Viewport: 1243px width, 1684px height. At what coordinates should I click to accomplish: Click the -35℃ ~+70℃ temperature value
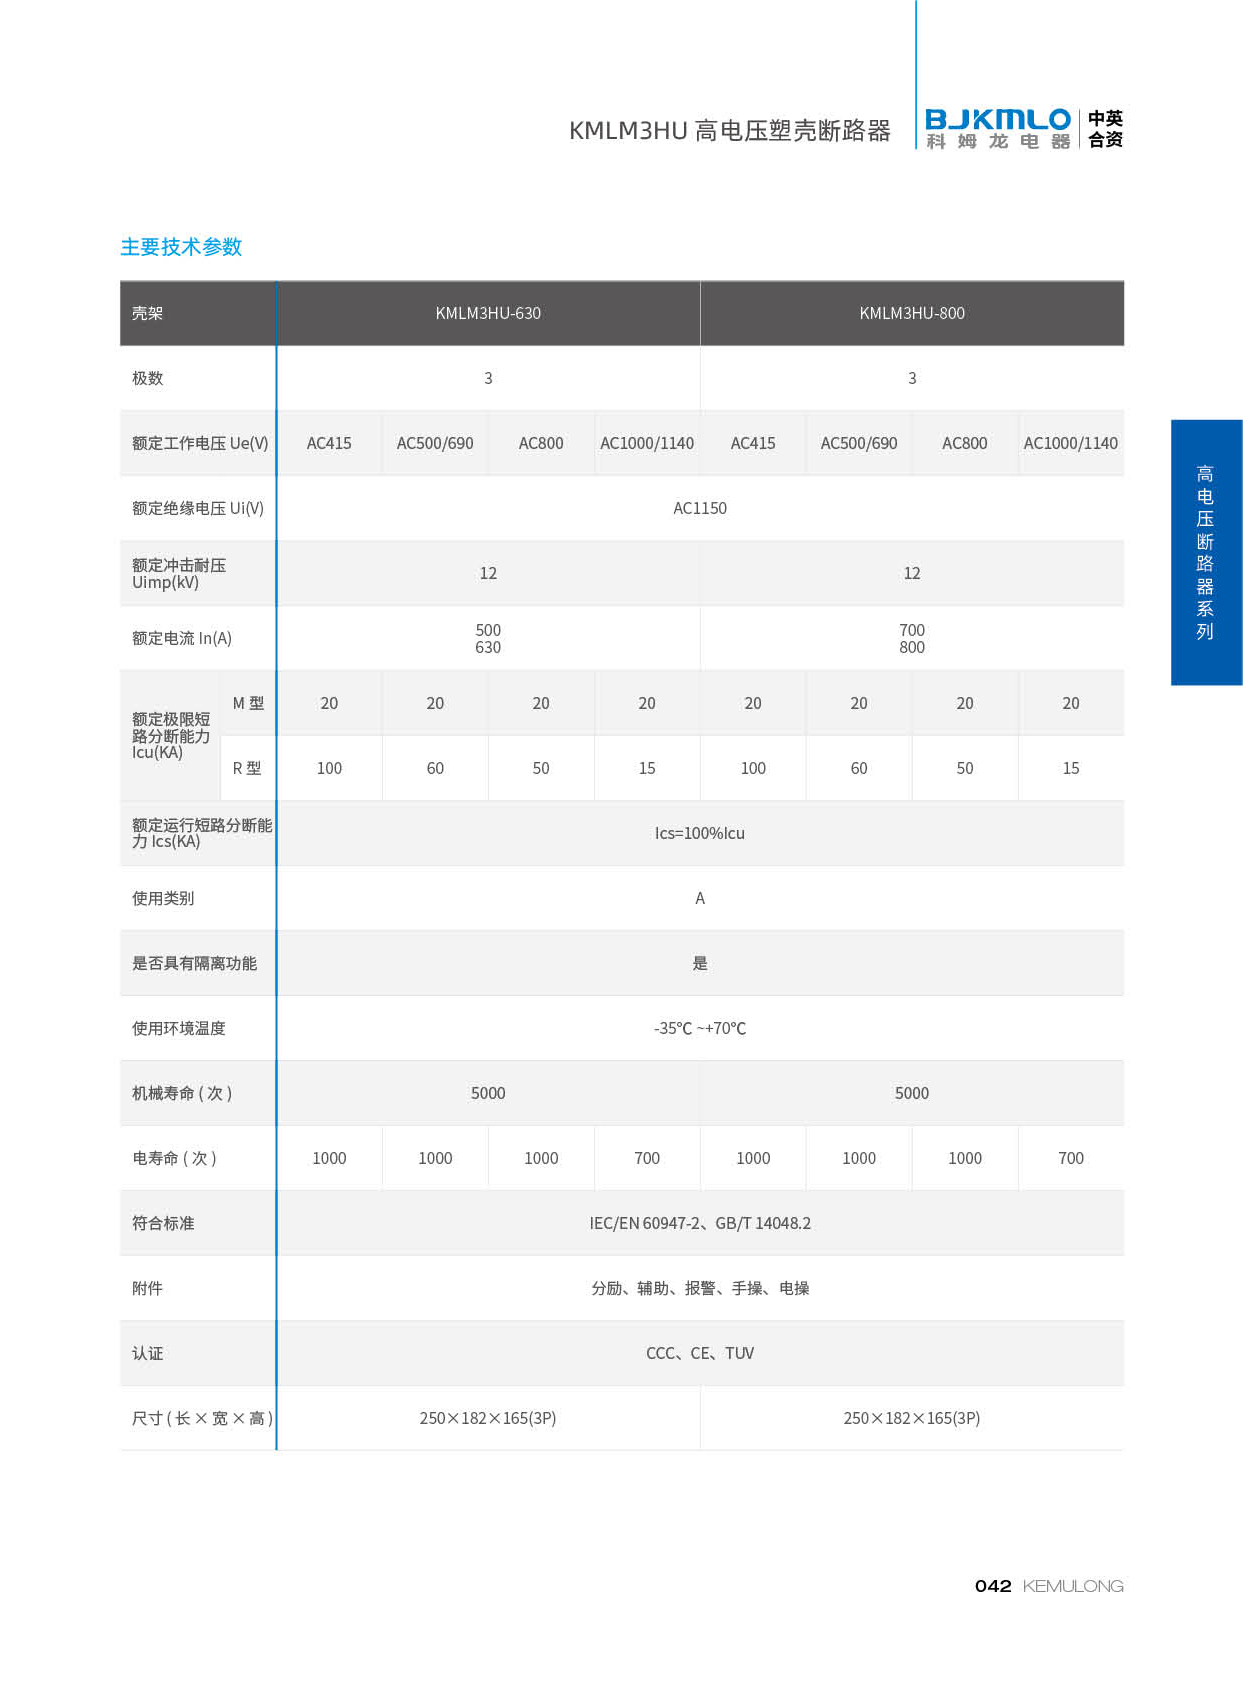tap(699, 1028)
